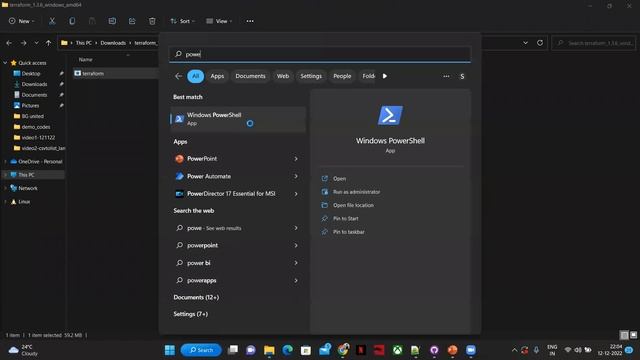640x360 pixels.
Task: Expand the power bi web suggestion arrow
Action: click(x=296, y=263)
